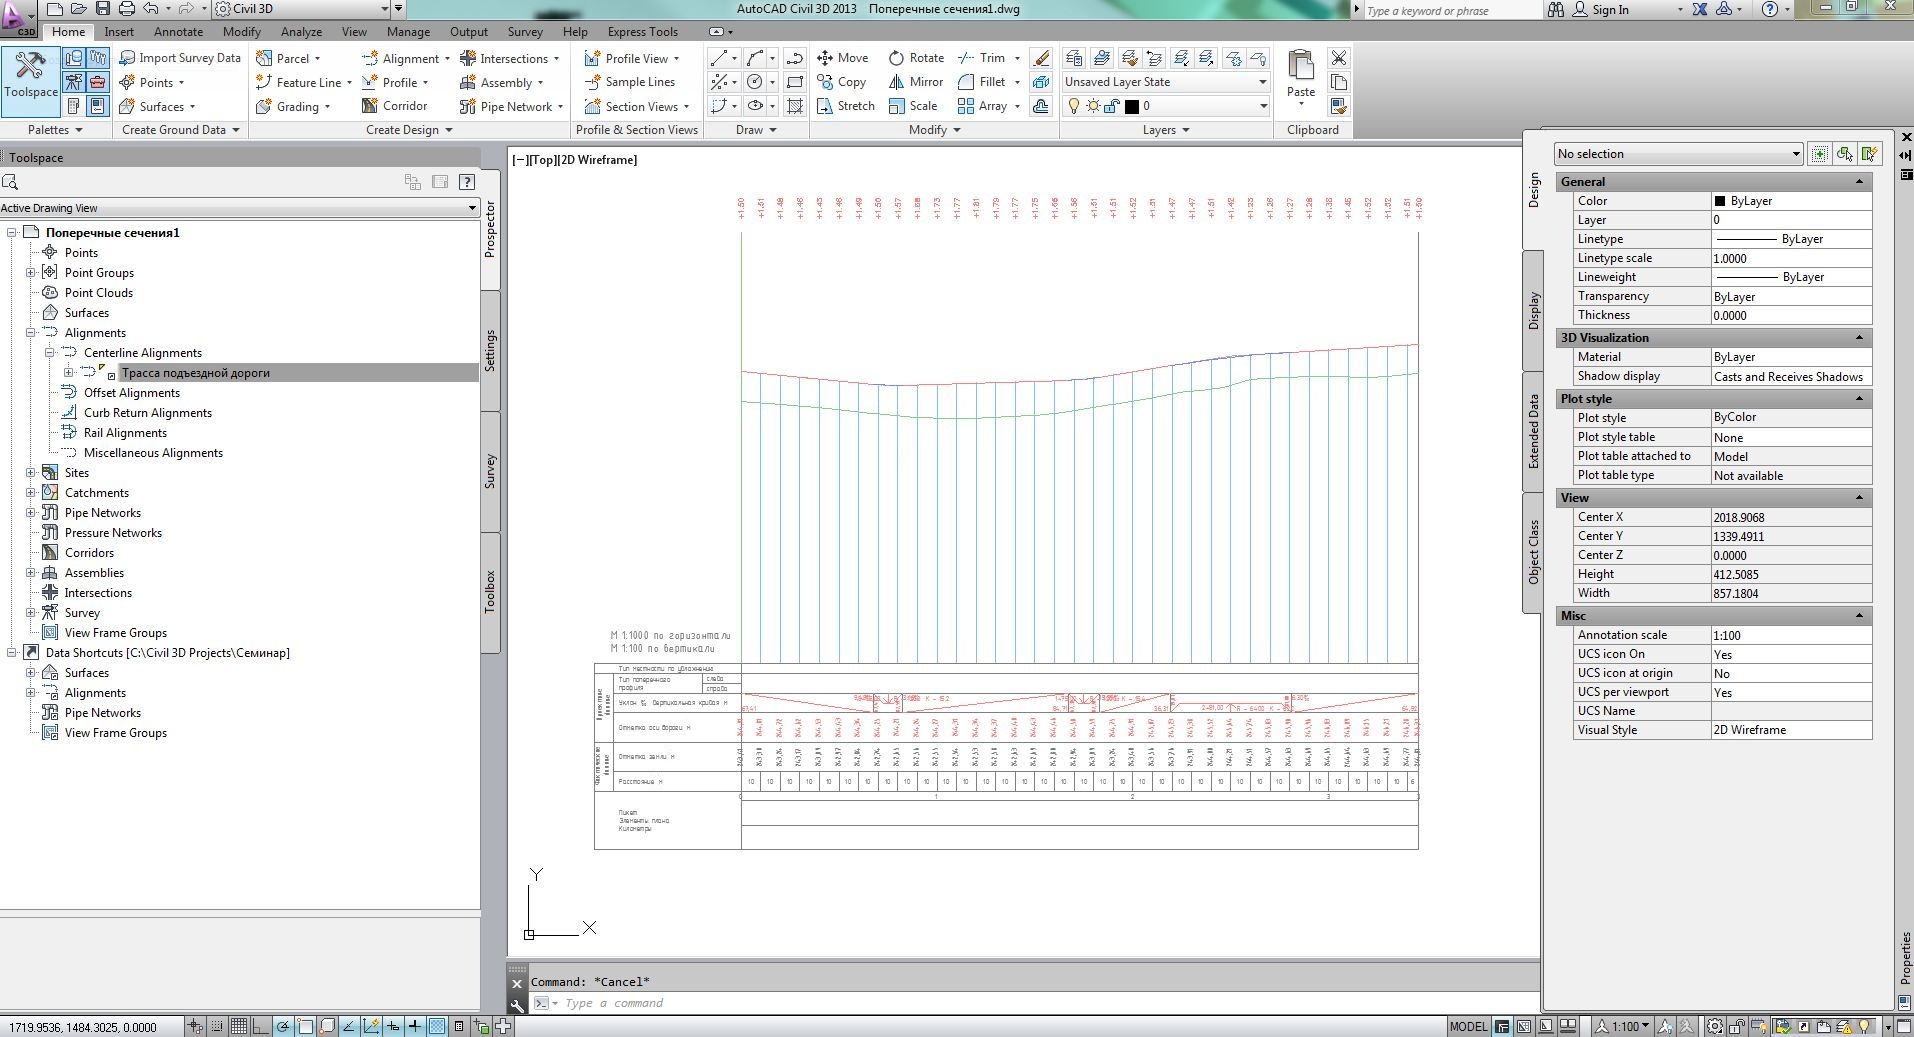This screenshot has height=1037, width=1914.
Task: Select the Rotate tool in Modify panel
Action: [x=915, y=58]
